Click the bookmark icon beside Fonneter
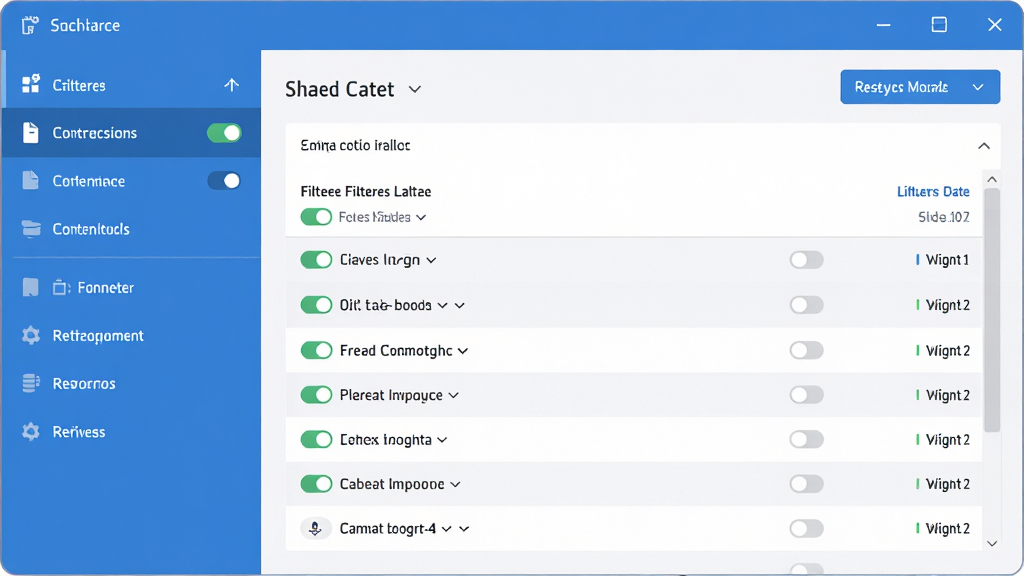The height and width of the screenshot is (576, 1024). (x=30, y=287)
